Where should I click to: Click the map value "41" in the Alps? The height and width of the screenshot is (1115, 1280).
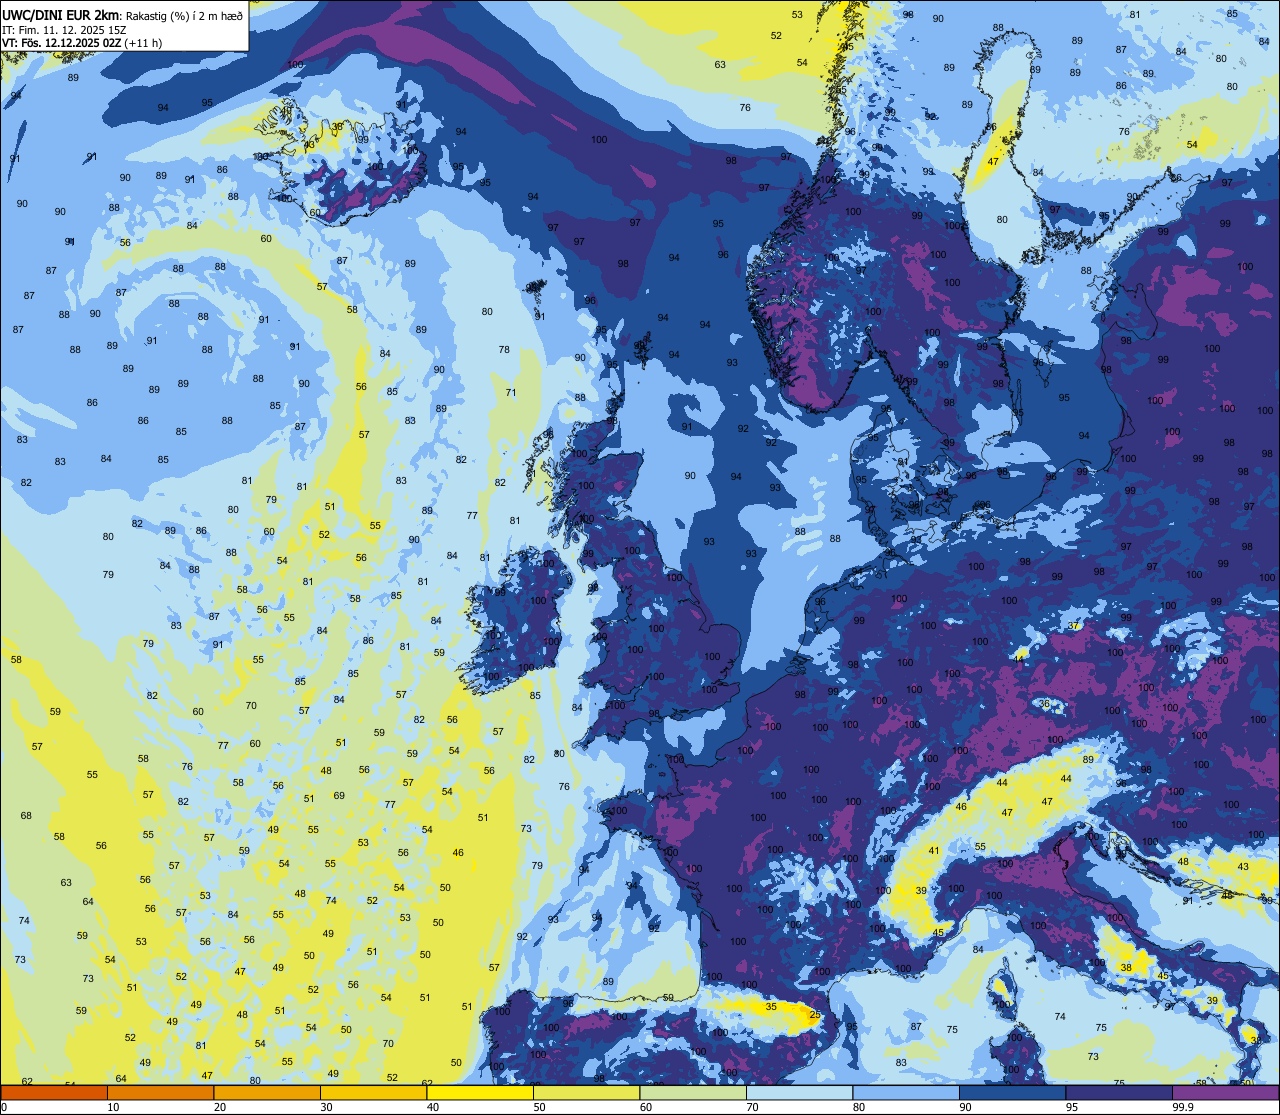point(934,851)
